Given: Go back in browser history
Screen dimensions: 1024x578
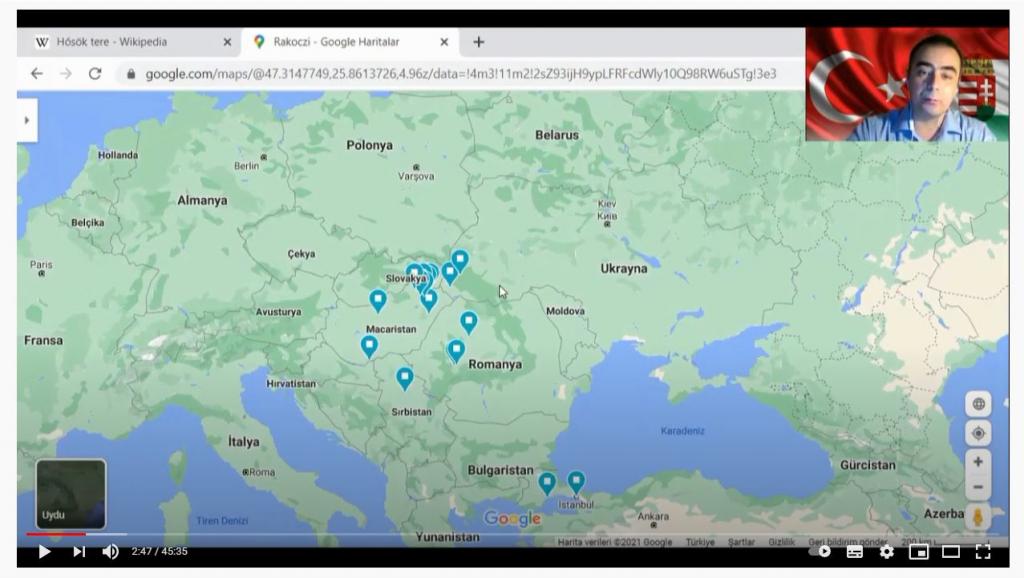Looking at the screenshot, I should (37, 74).
